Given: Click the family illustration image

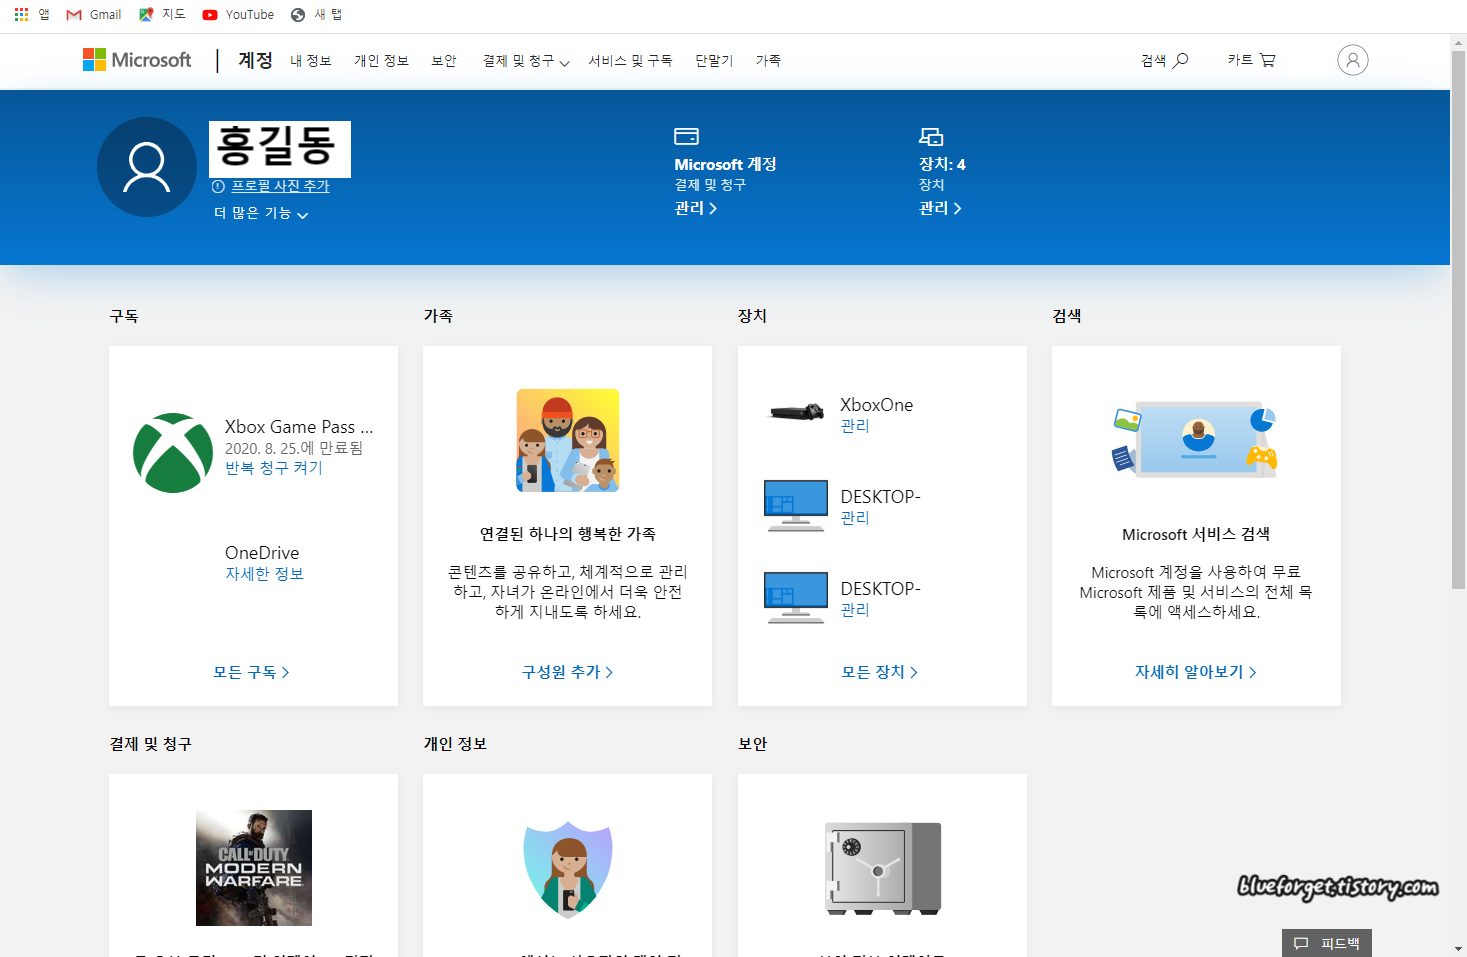Looking at the screenshot, I should coord(568,441).
